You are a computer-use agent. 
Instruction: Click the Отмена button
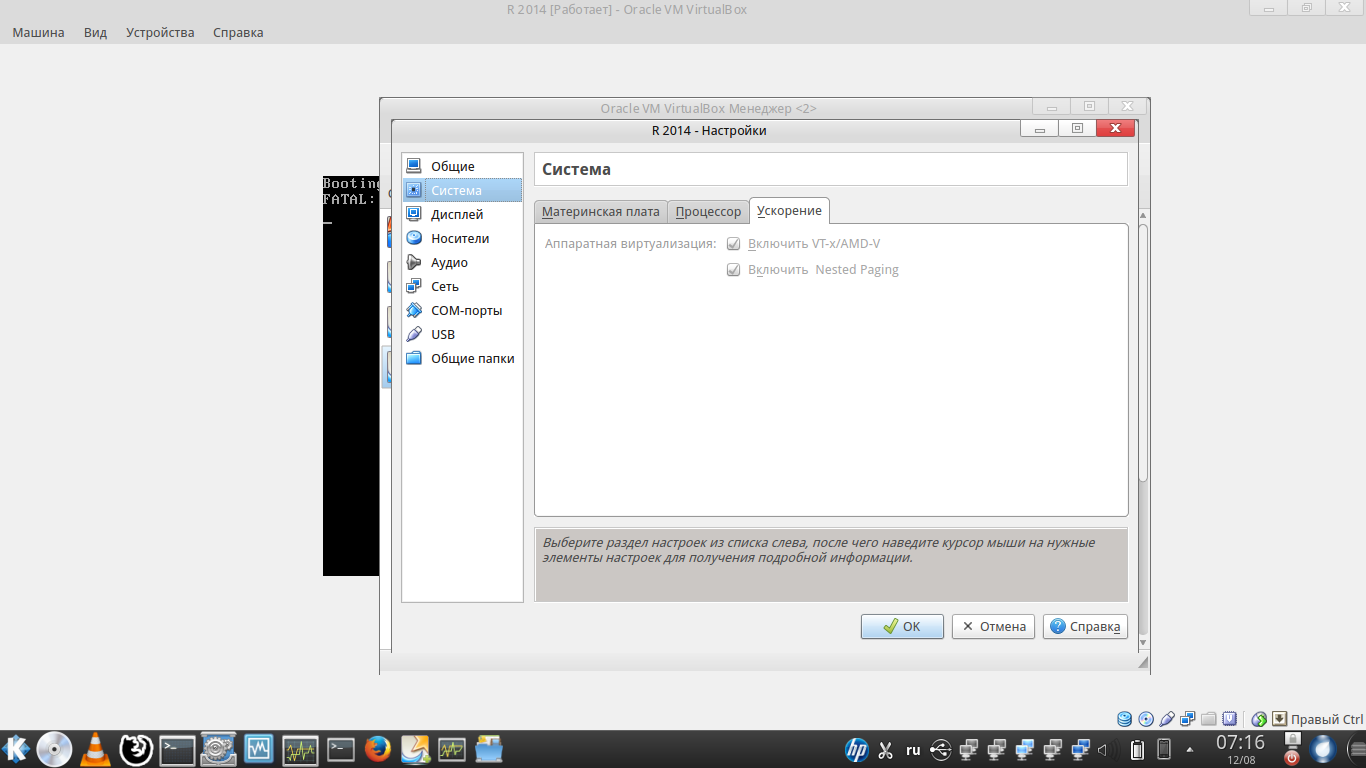(993, 626)
